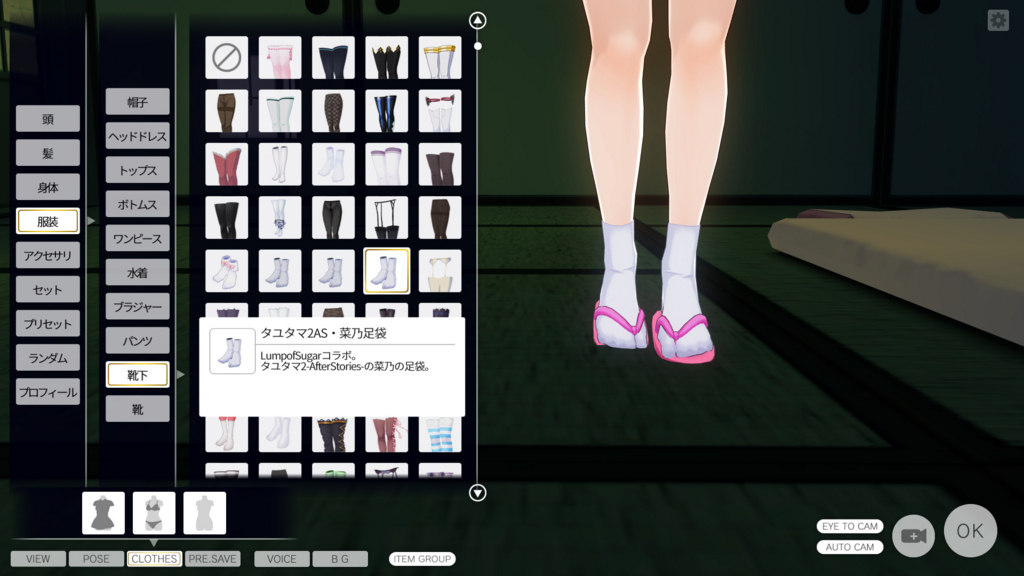The height and width of the screenshot is (576, 1024).
Task: Open settings via the gear icon
Action: (x=998, y=20)
